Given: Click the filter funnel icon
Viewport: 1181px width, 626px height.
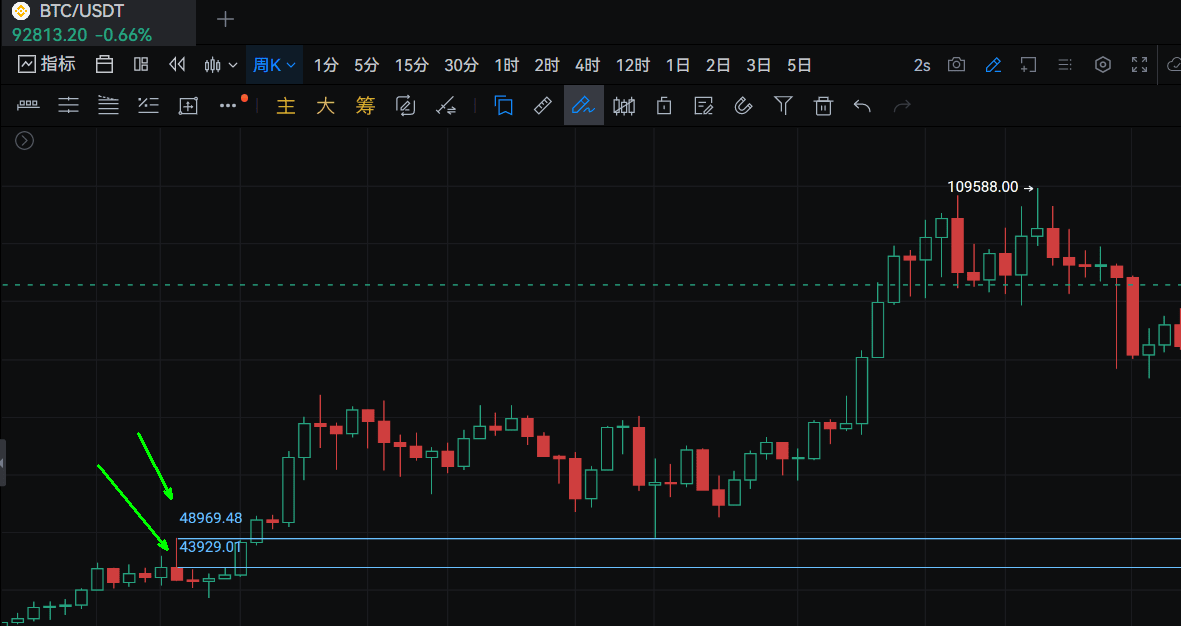Looking at the screenshot, I should pyautogui.click(x=783, y=105).
